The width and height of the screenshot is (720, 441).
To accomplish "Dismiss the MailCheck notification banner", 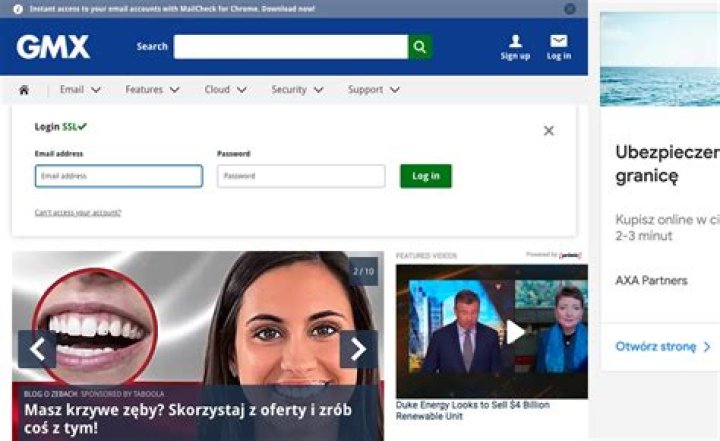I will (570, 8).
